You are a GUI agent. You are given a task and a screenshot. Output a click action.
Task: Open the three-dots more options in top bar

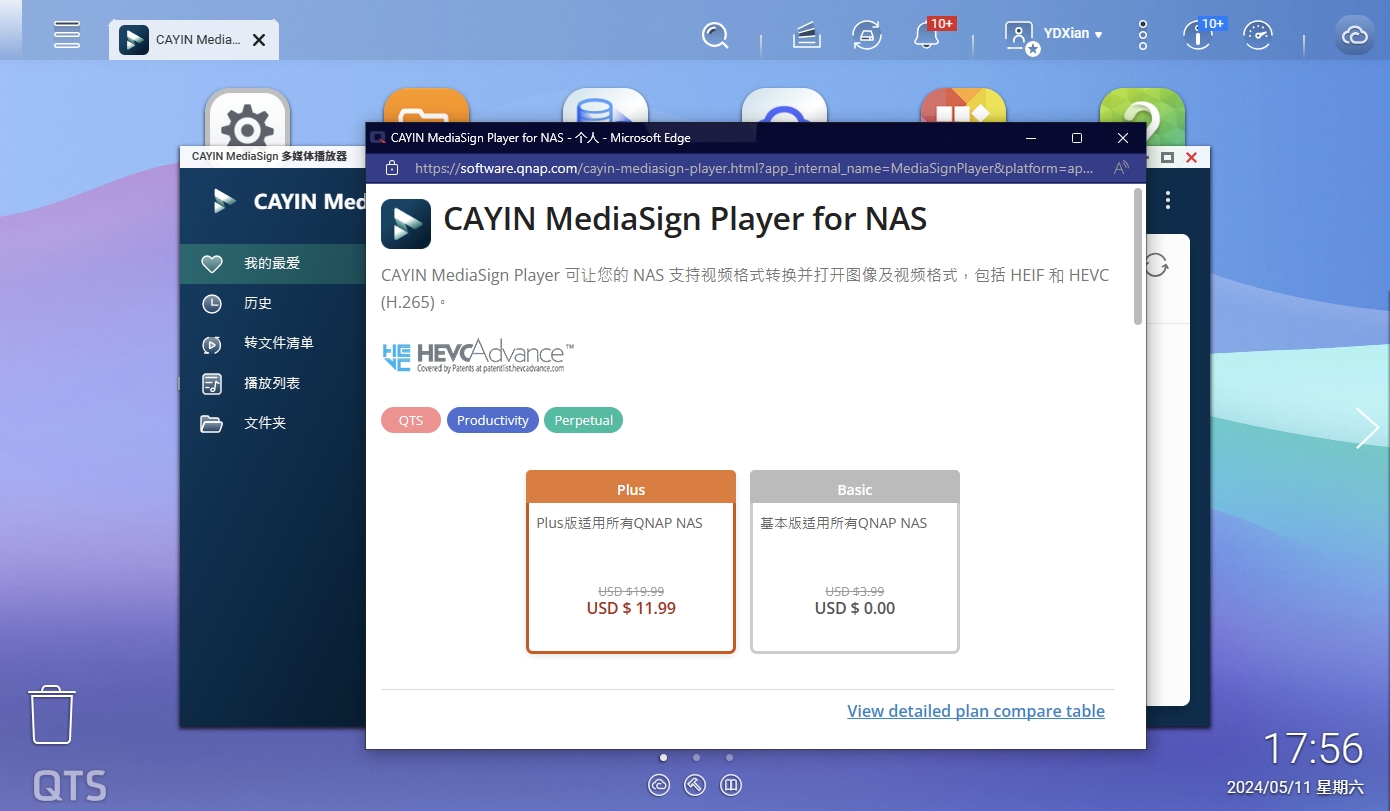(1143, 36)
